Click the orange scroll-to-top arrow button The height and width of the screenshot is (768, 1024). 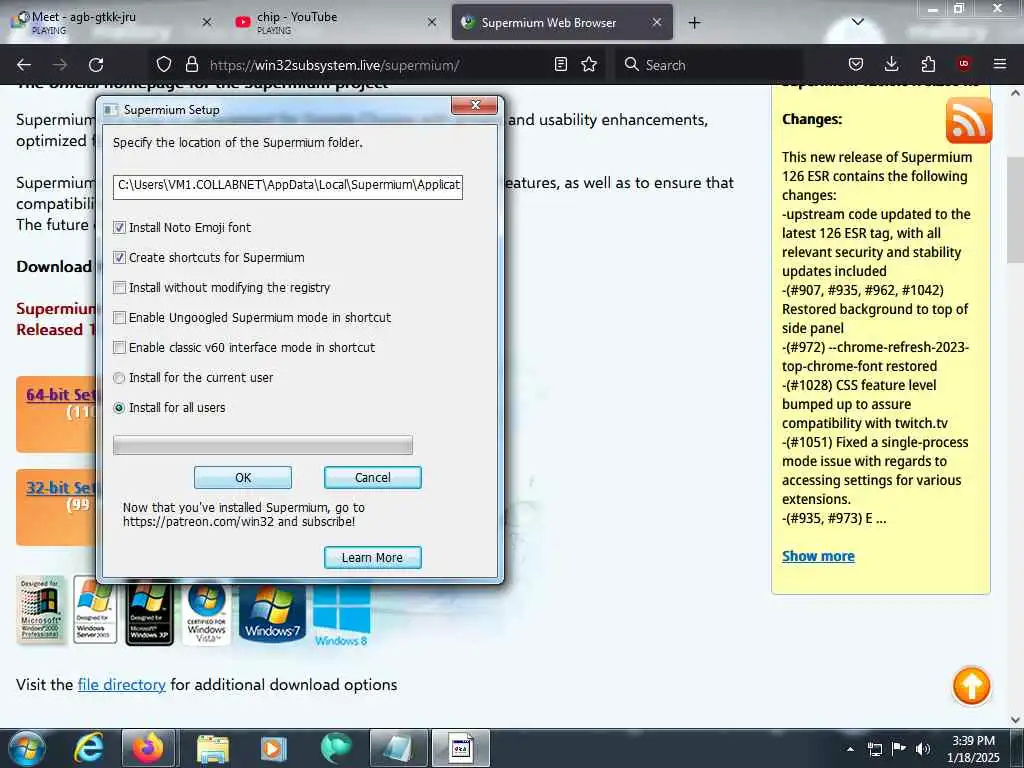[x=971, y=686]
